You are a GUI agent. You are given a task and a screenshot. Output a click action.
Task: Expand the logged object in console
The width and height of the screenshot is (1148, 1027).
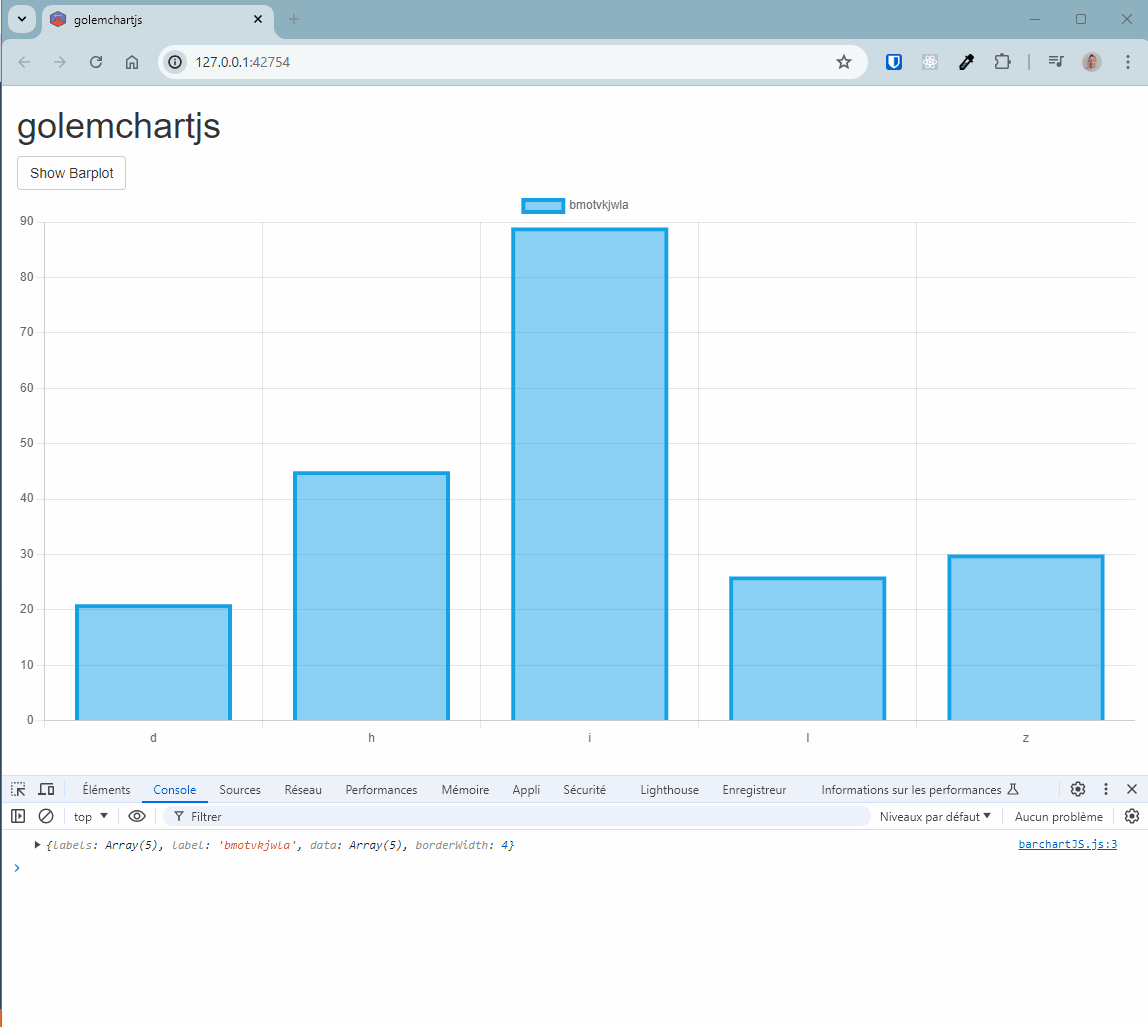click(38, 845)
